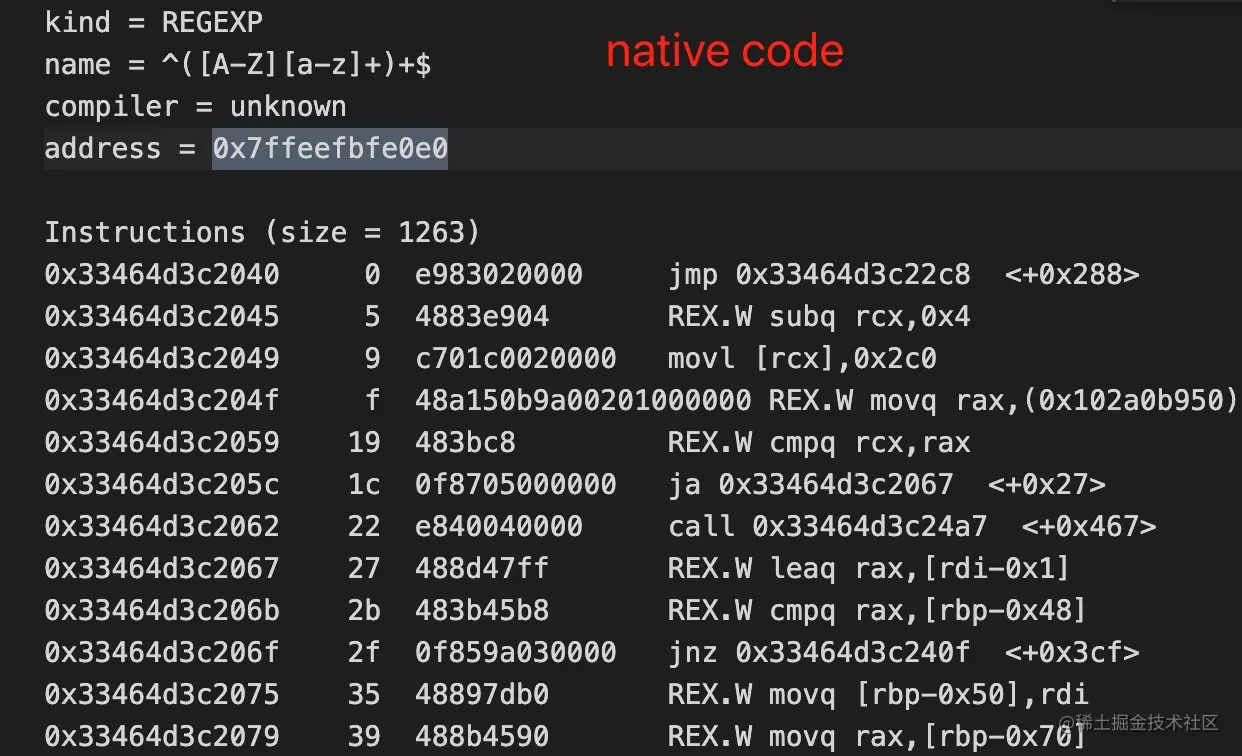Click offset value 2b in the offset column
1242x756 pixels.
364,611
